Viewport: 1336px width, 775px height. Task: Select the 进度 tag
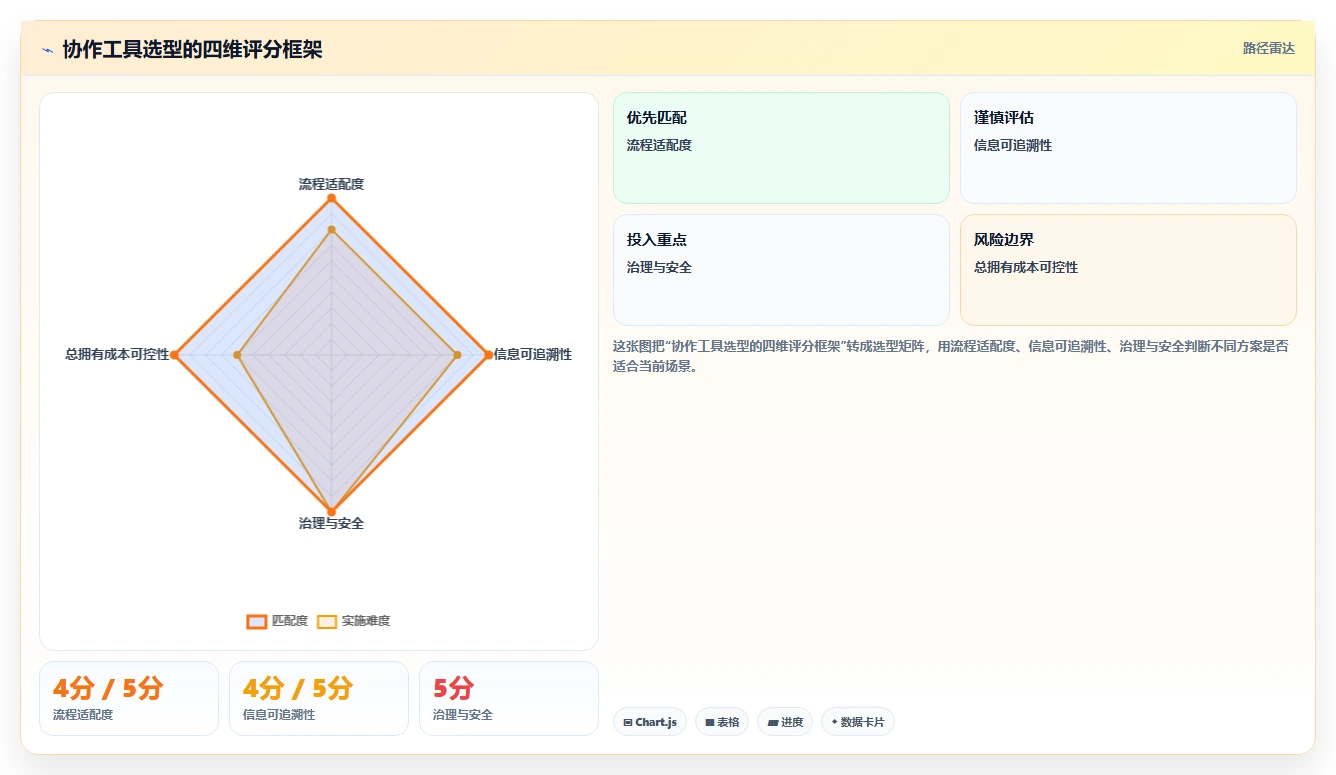(785, 722)
